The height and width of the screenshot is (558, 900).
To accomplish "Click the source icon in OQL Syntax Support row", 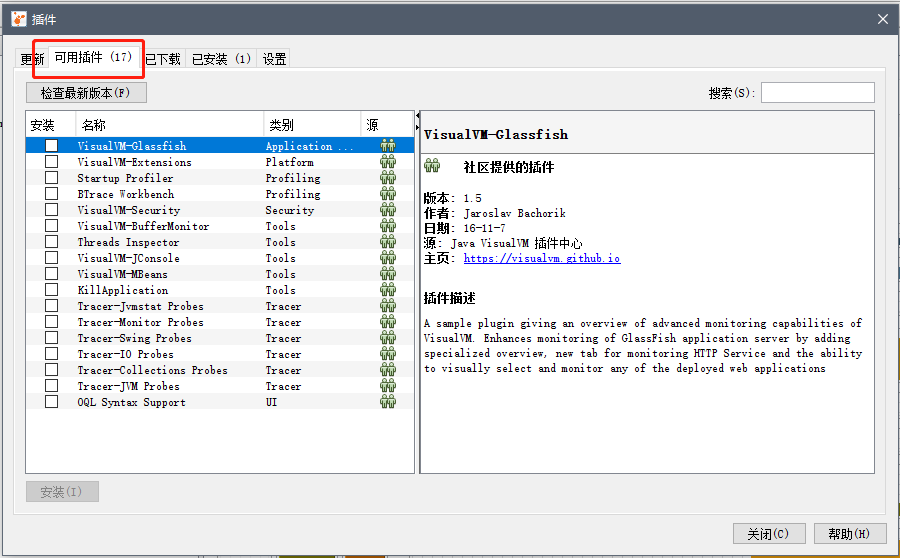I will (388, 402).
